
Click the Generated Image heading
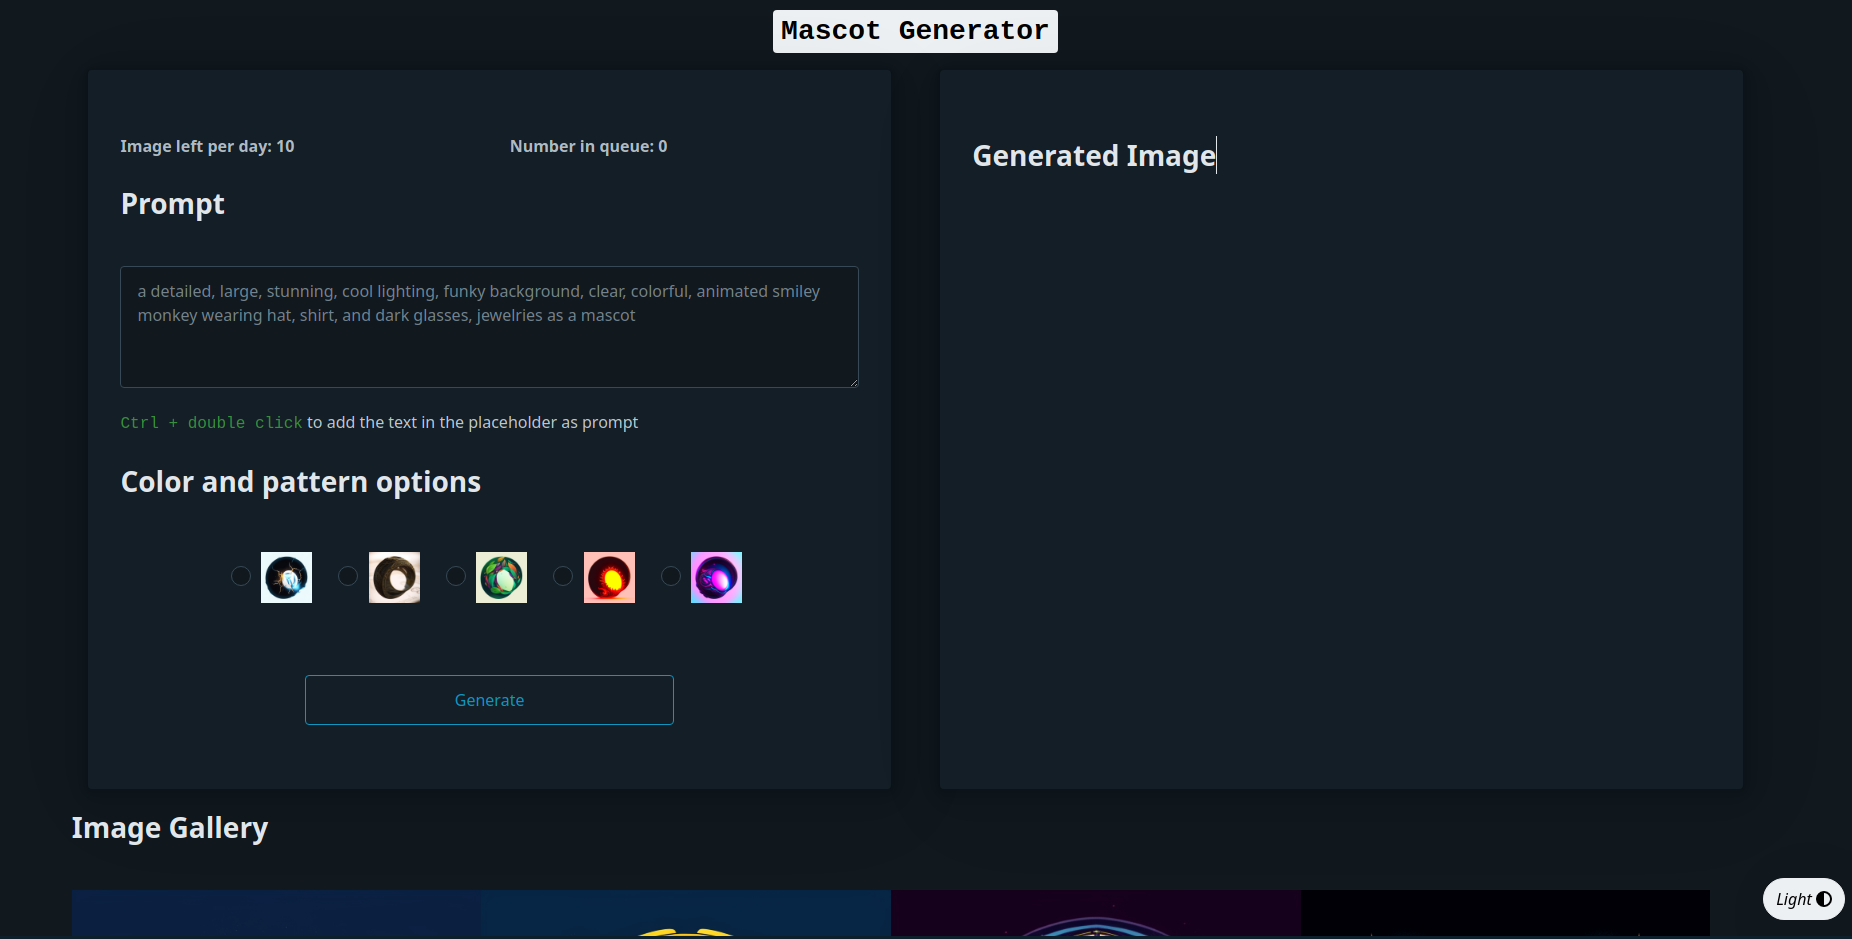[1094, 156]
